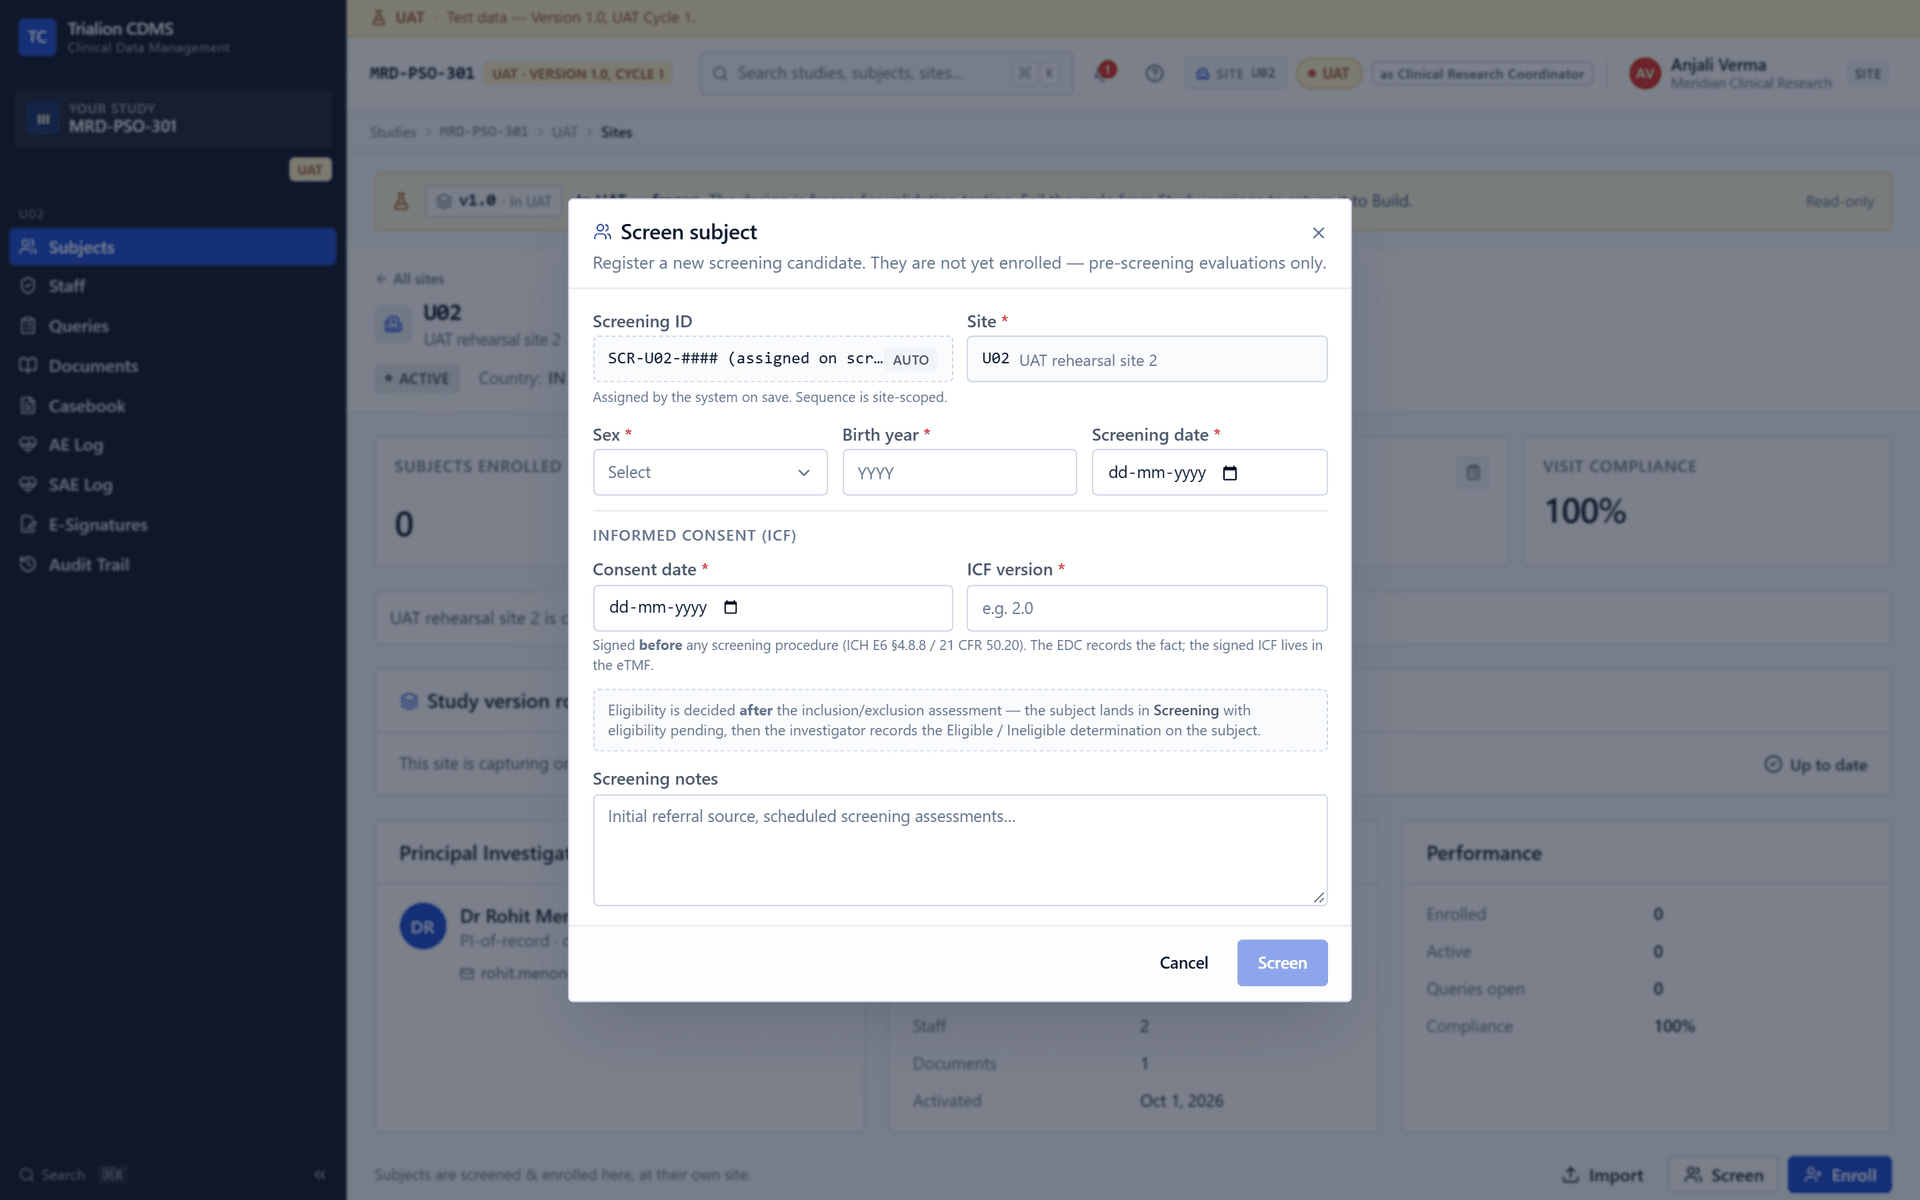Viewport: 1920px width, 1200px height.
Task: Click the notifications bell icon
Action: (1103, 73)
